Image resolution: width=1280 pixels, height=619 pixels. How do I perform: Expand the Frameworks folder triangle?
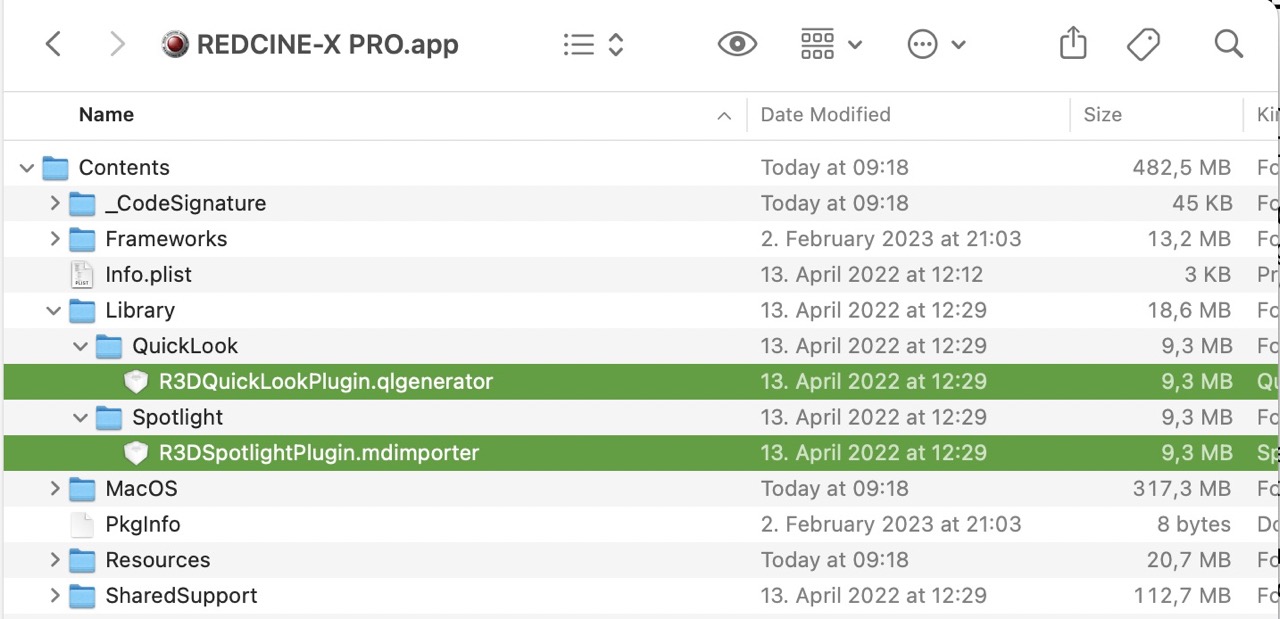[x=55, y=240]
